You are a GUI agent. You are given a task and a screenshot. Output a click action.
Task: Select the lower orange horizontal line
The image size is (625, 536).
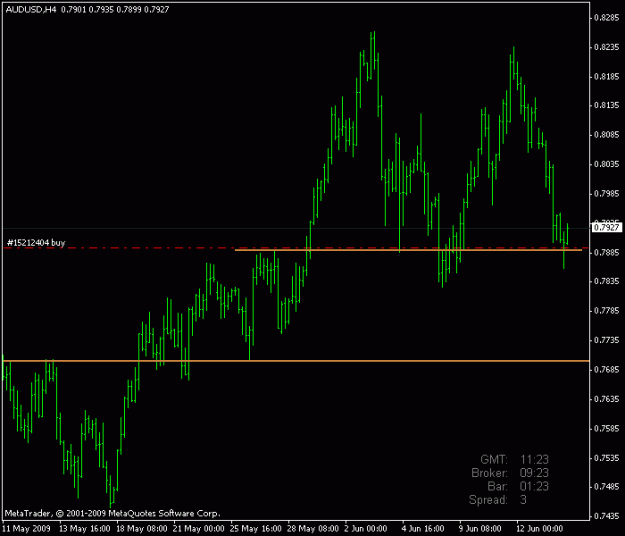pos(296,361)
